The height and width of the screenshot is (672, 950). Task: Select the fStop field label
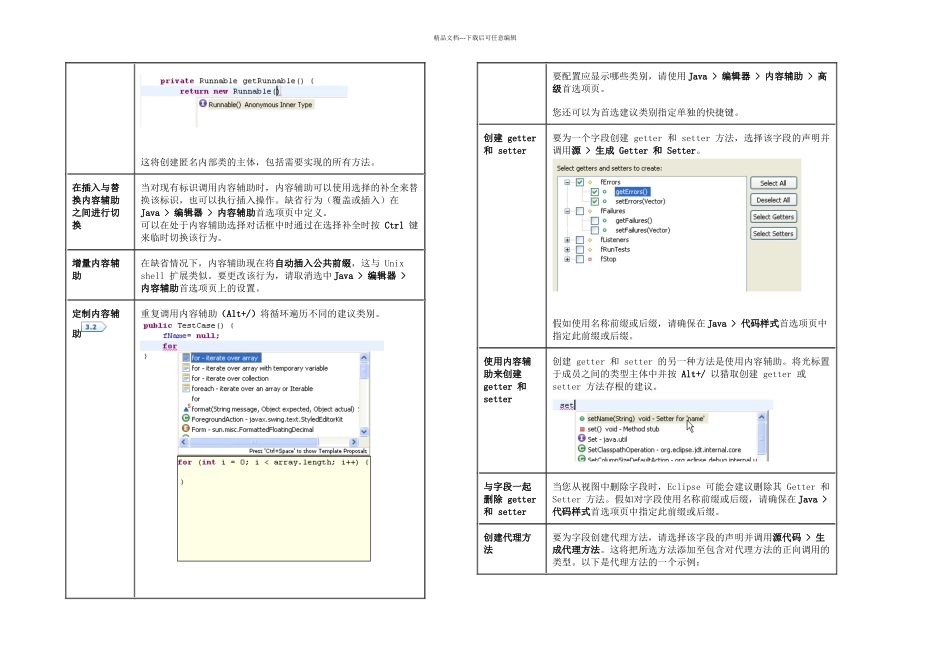(x=608, y=259)
